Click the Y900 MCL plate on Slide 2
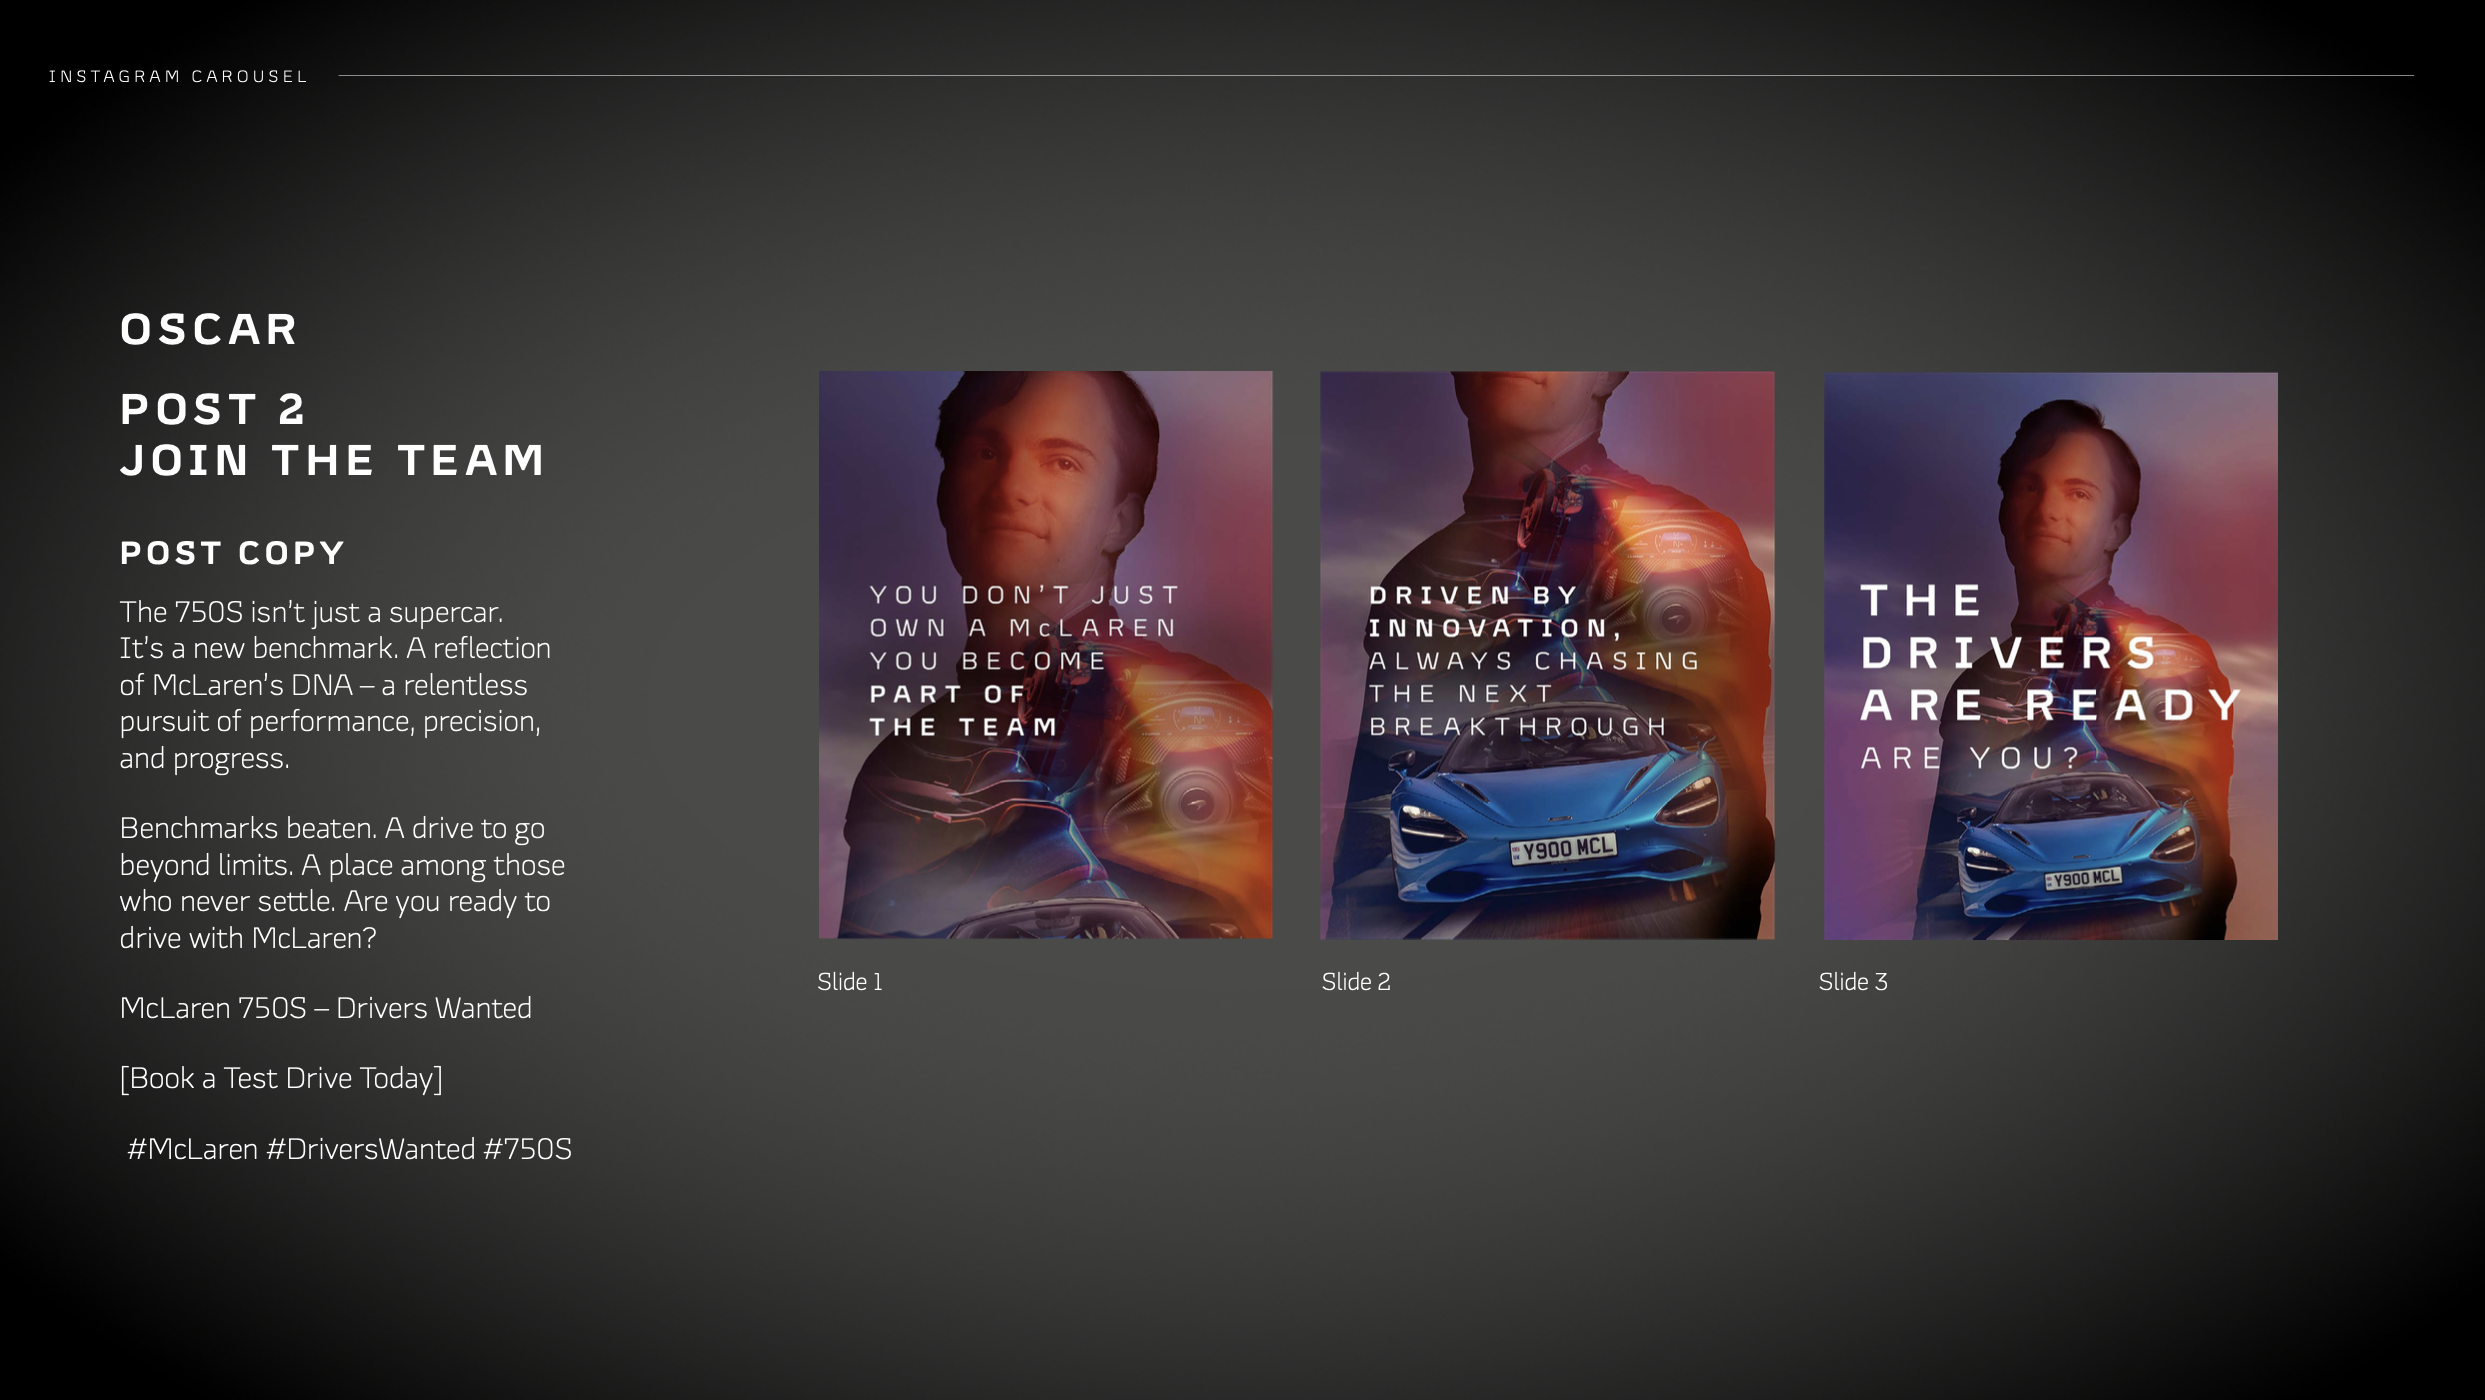The width and height of the screenshot is (2485, 1400). (x=1563, y=849)
